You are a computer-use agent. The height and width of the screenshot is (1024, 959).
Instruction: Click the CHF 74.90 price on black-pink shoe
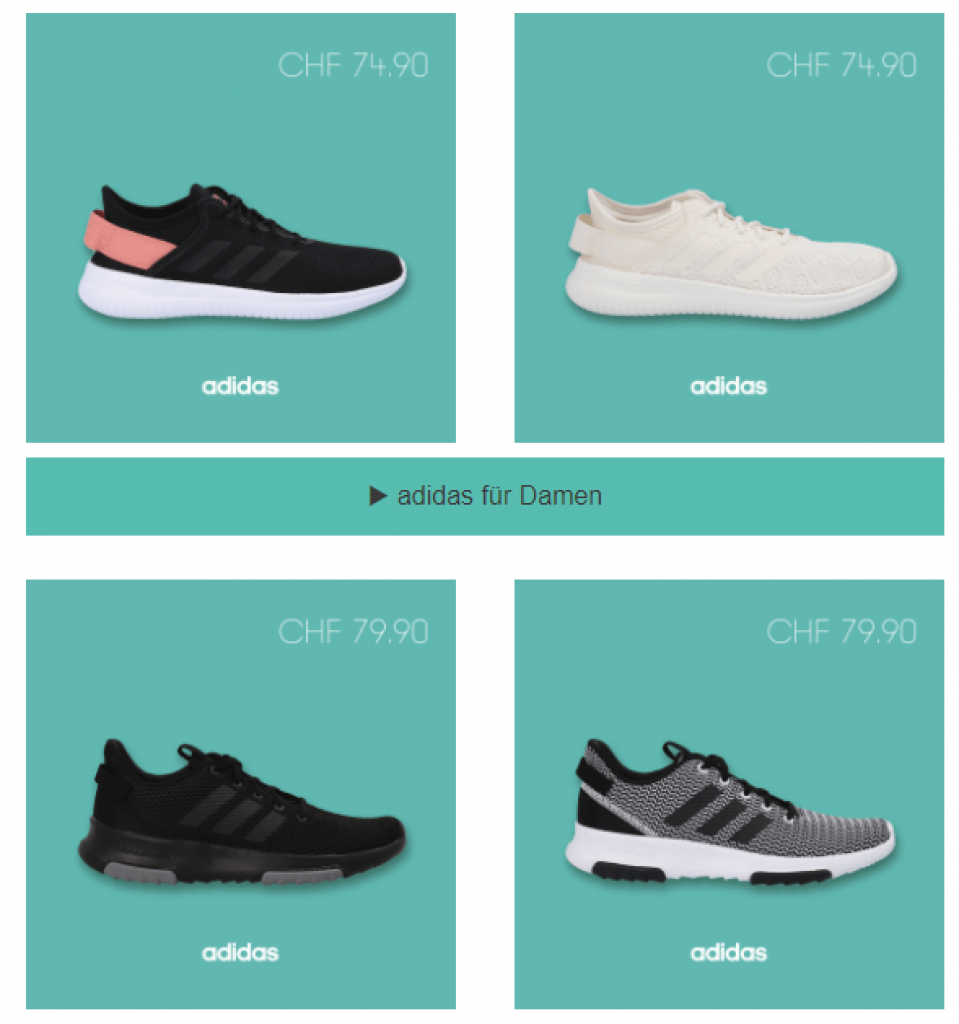353,65
